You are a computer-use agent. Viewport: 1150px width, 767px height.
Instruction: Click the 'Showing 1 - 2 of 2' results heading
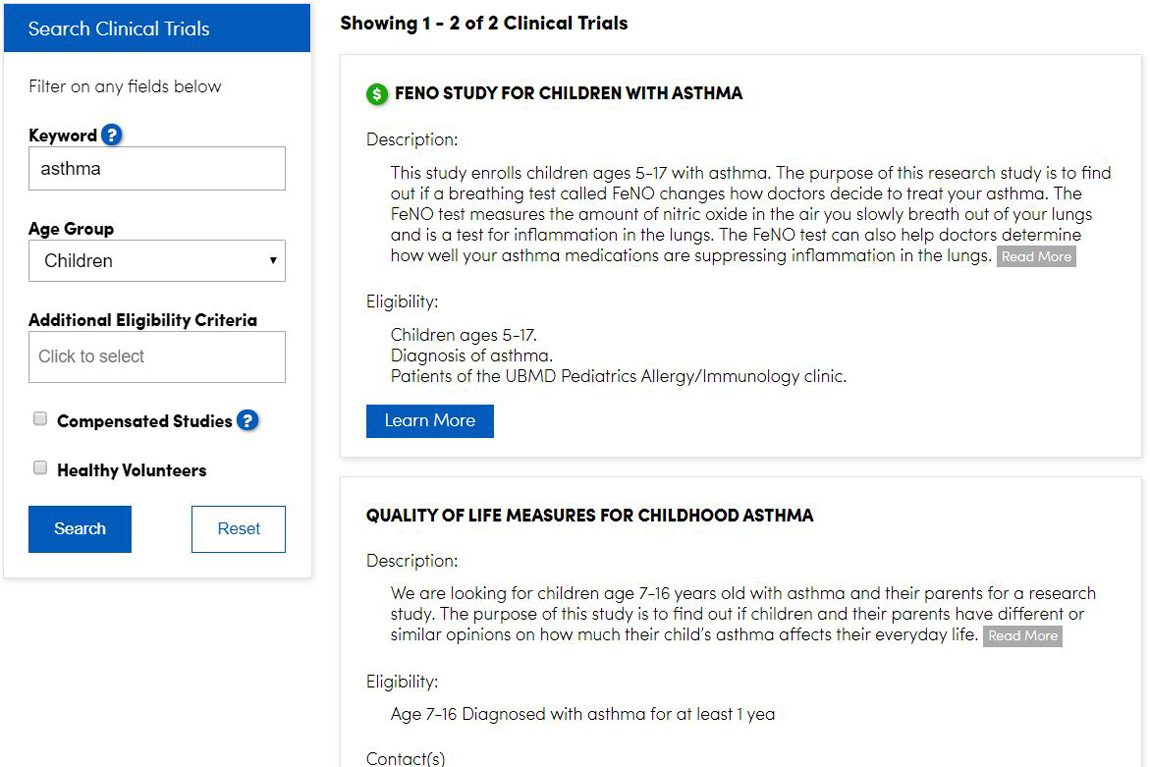click(x=484, y=23)
